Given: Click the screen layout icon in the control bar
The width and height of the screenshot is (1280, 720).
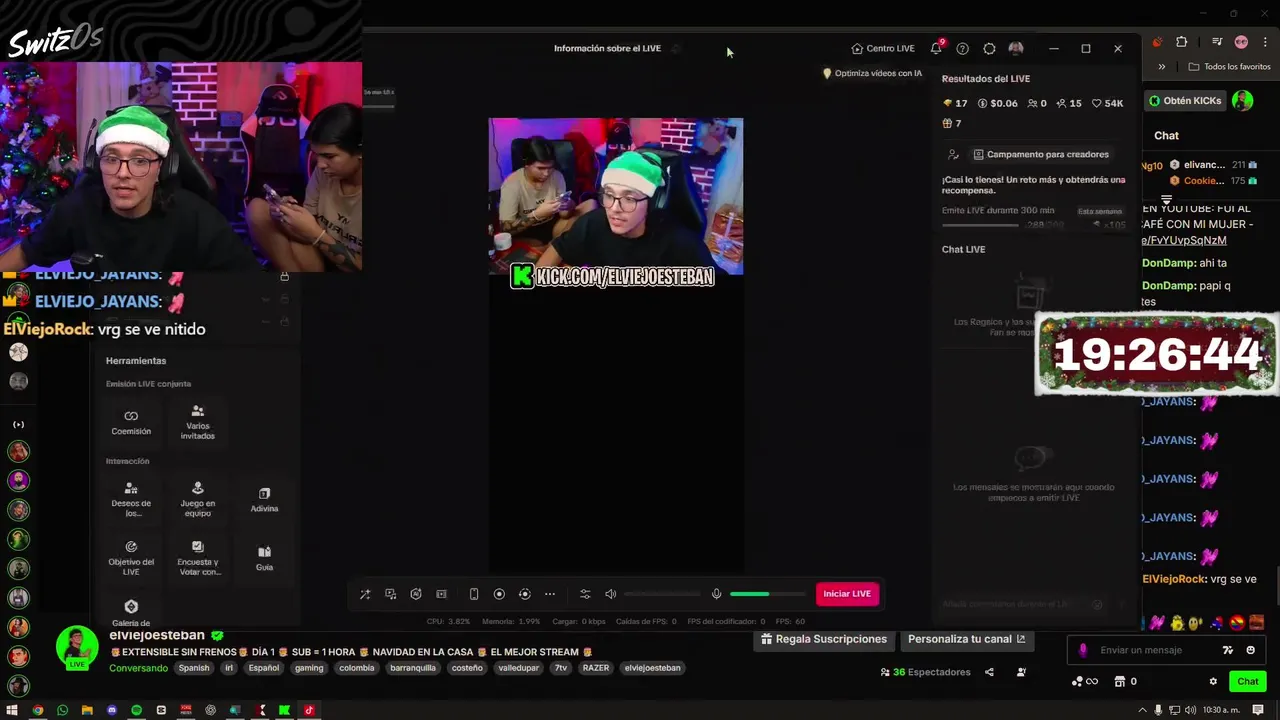Looking at the screenshot, I should tap(441, 594).
